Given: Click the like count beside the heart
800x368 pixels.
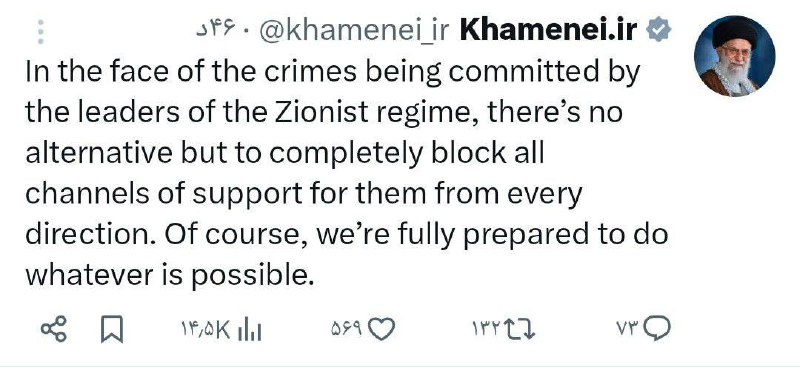Looking at the screenshot, I should [346, 329].
